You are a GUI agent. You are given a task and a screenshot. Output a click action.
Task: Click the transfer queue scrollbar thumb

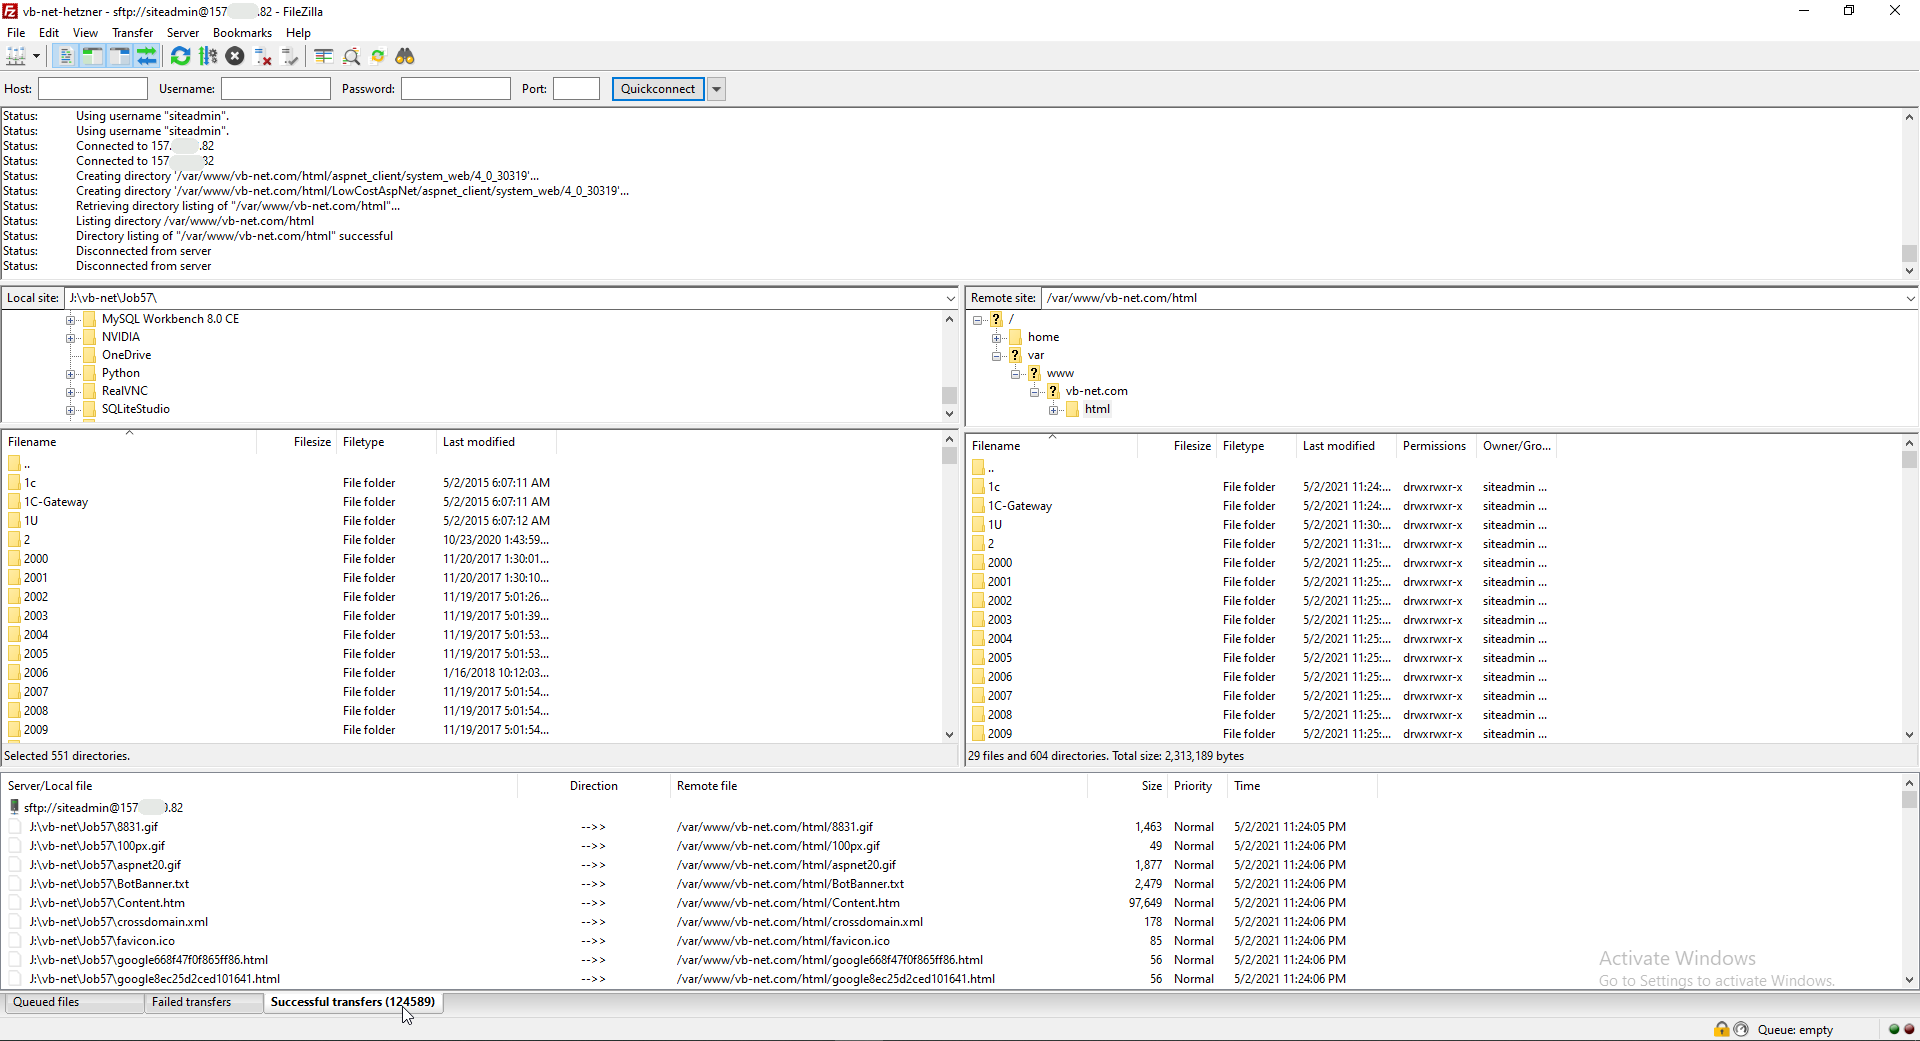[x=1909, y=800]
